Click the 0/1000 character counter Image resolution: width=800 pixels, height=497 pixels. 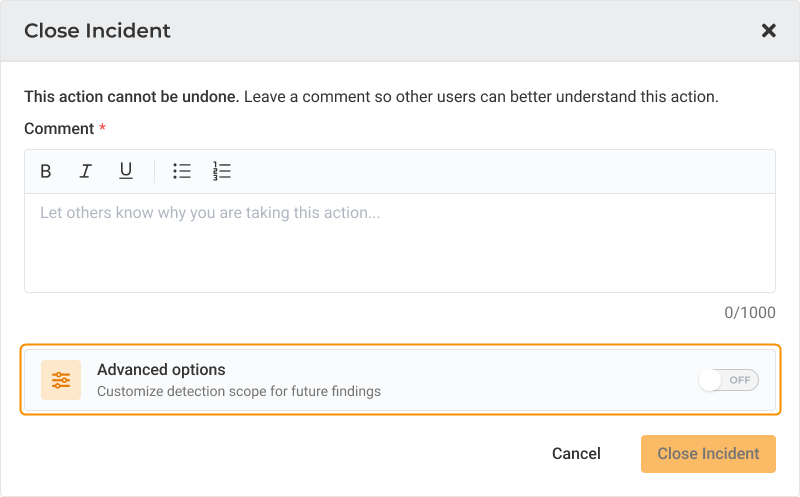coord(750,312)
